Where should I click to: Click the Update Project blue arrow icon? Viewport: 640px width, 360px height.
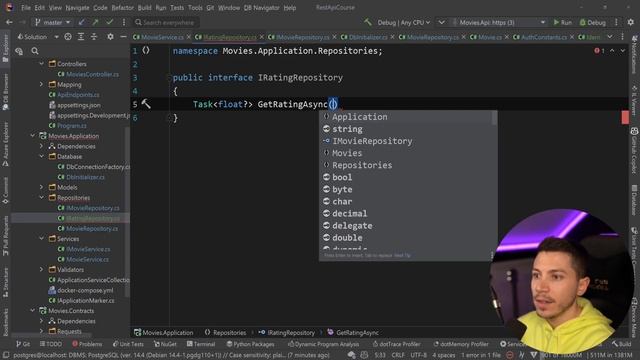click(82, 22)
